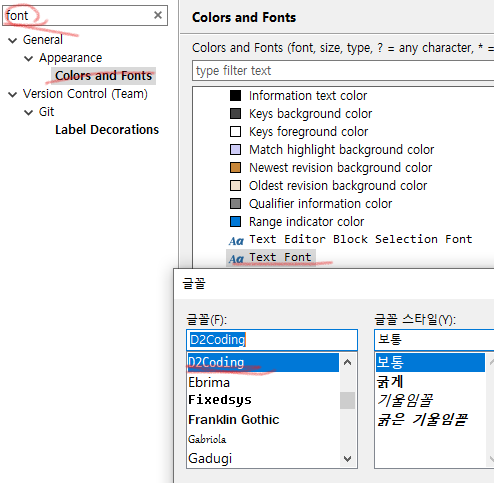494x483 pixels.
Task: Select the Appearance tree item
Action: click(x=70, y=58)
